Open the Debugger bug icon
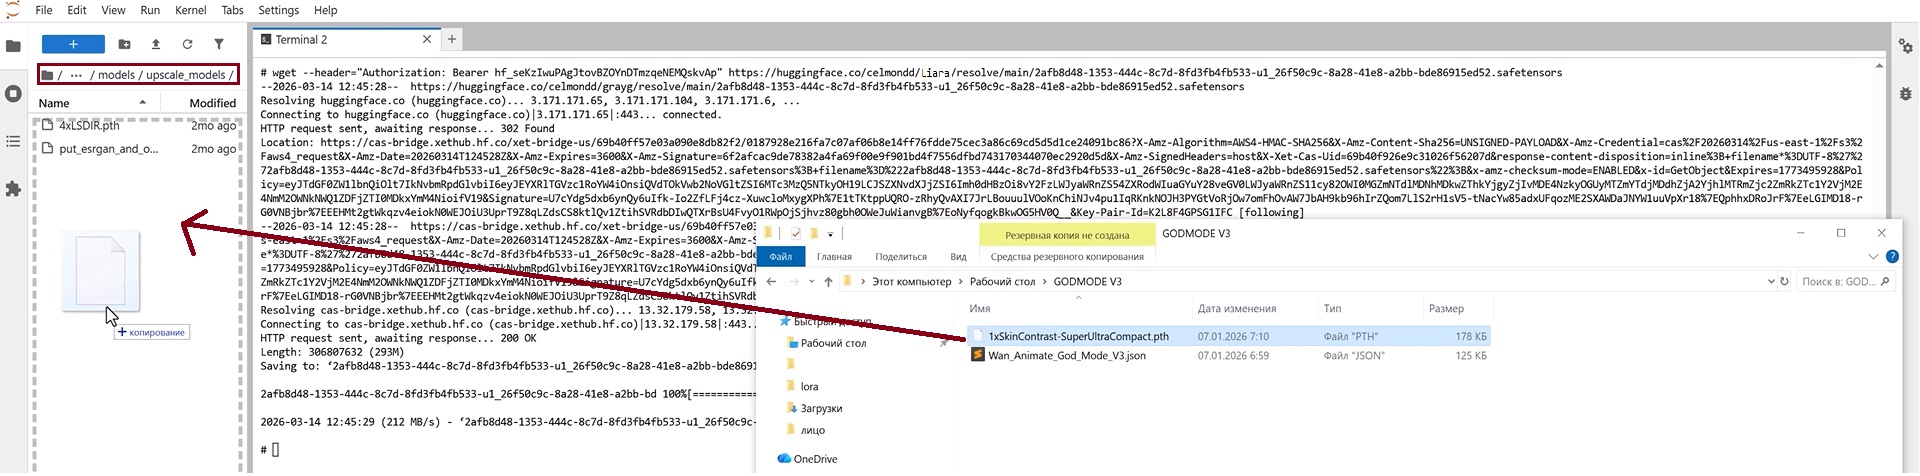 coord(1906,94)
